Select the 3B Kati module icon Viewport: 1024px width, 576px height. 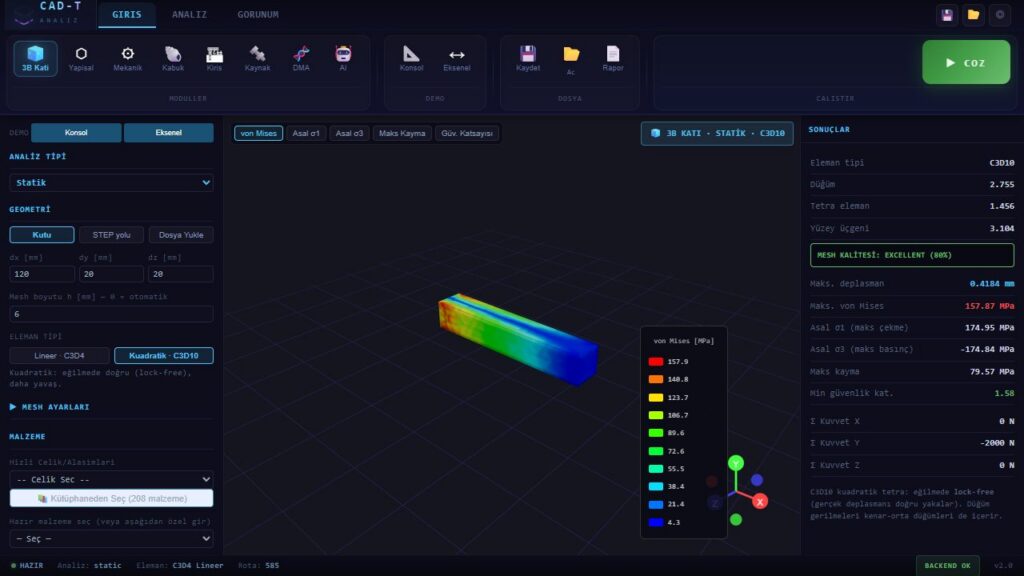pyautogui.click(x=35, y=58)
